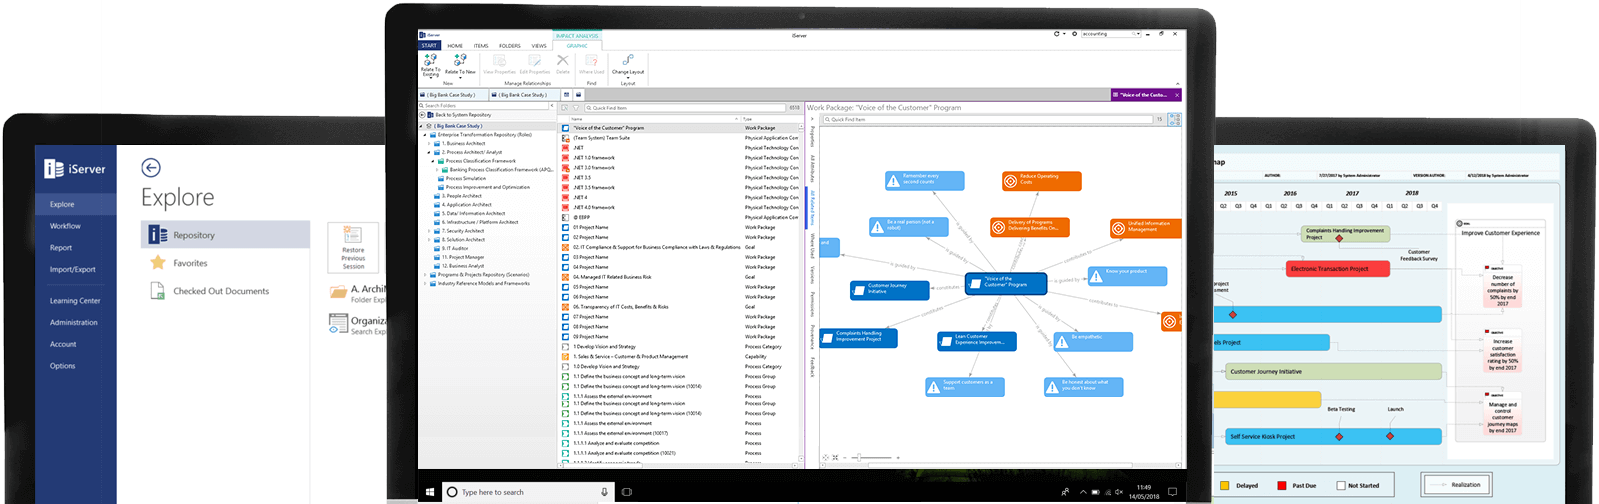
Task: Go back using the circled arrow on Explore page
Action: click(x=151, y=168)
